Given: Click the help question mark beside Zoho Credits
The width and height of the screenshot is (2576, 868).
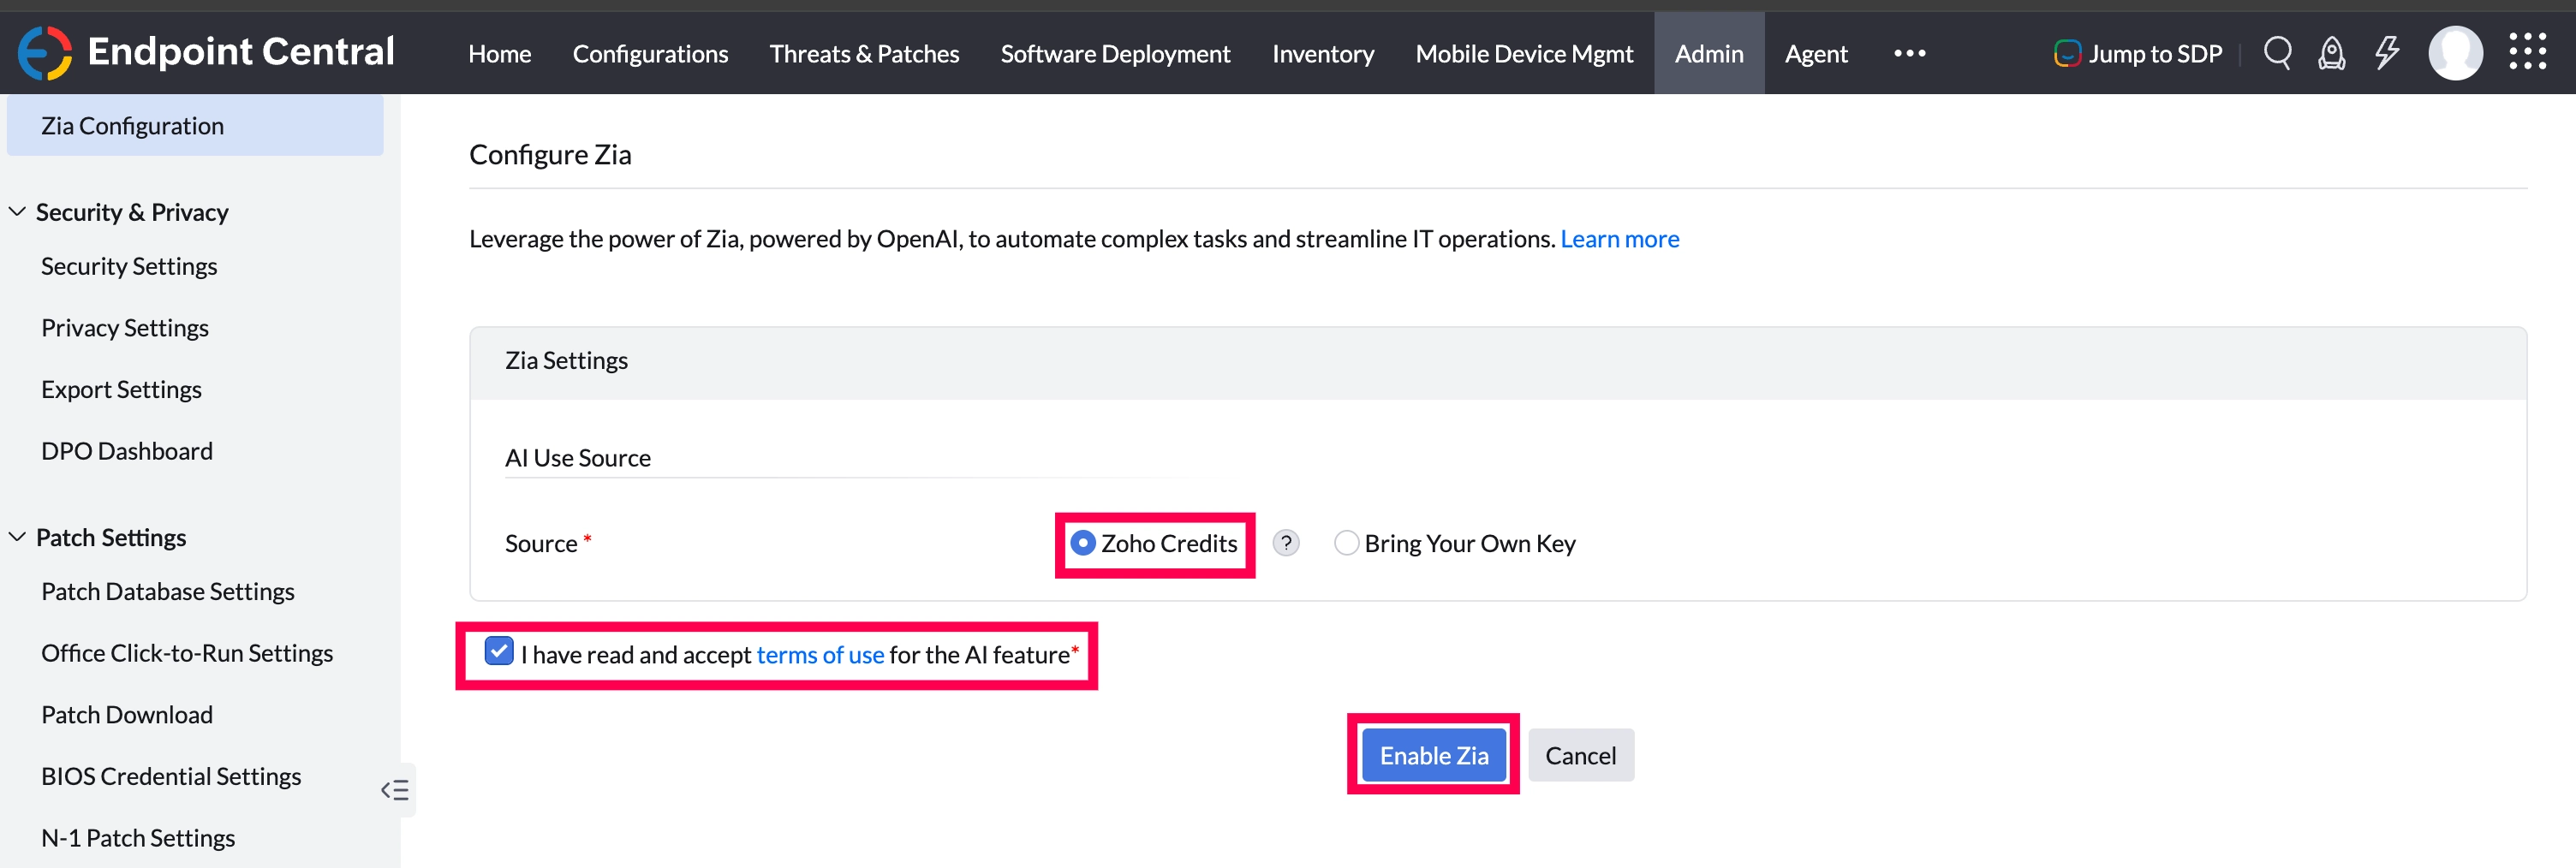Looking at the screenshot, I should (1286, 543).
